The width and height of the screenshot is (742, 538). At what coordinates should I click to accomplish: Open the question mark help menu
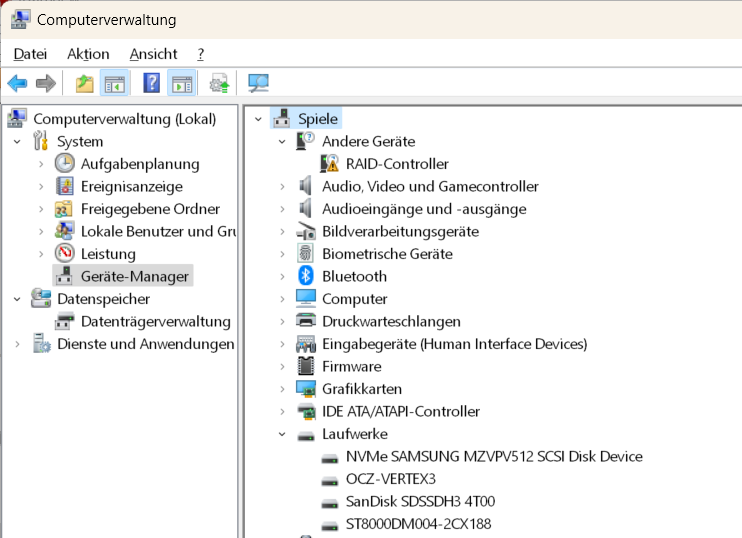point(201,54)
